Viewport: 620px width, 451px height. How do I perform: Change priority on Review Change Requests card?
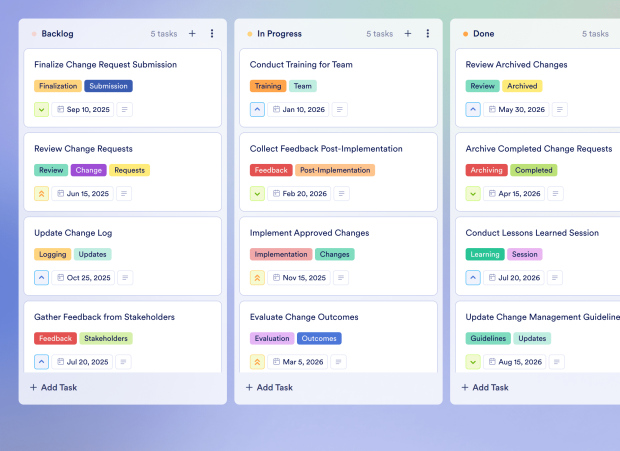pyautogui.click(x=42, y=194)
